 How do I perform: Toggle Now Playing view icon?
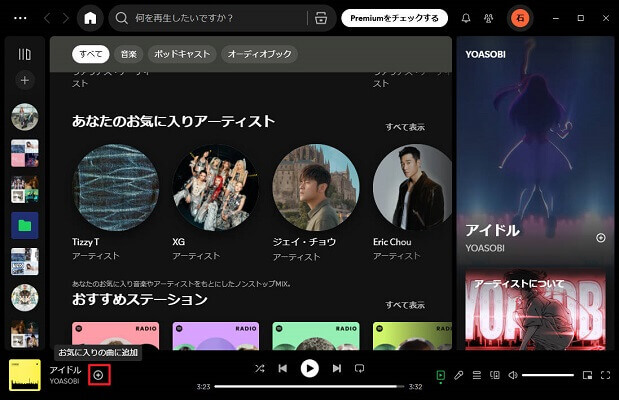(441, 375)
